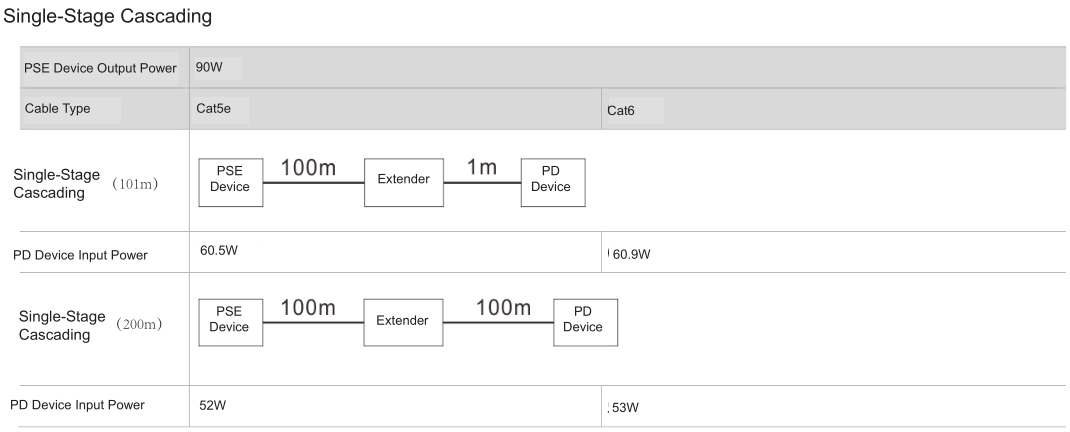This screenshot has height=432, width=1070.
Task: Click the PSE Device box in 200m diagram
Action: [229, 321]
